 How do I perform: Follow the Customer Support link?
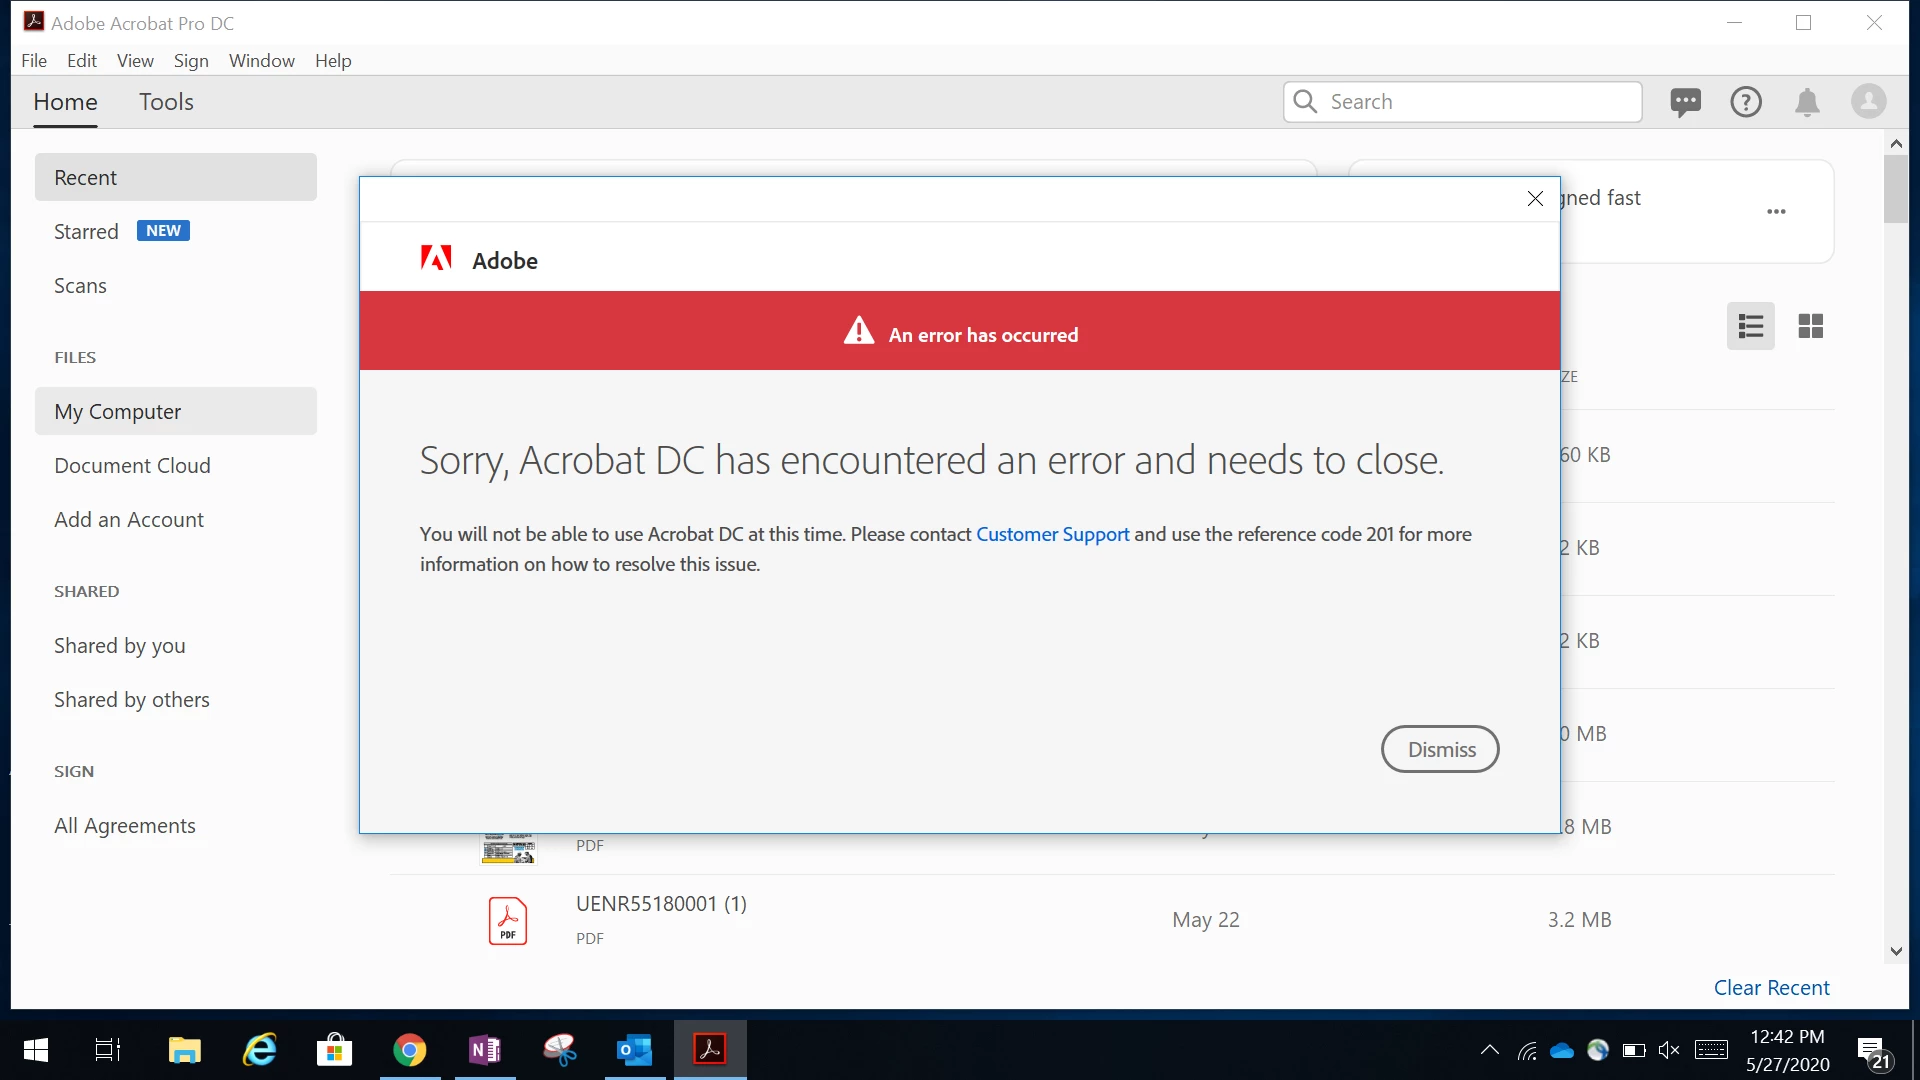pos(1052,534)
